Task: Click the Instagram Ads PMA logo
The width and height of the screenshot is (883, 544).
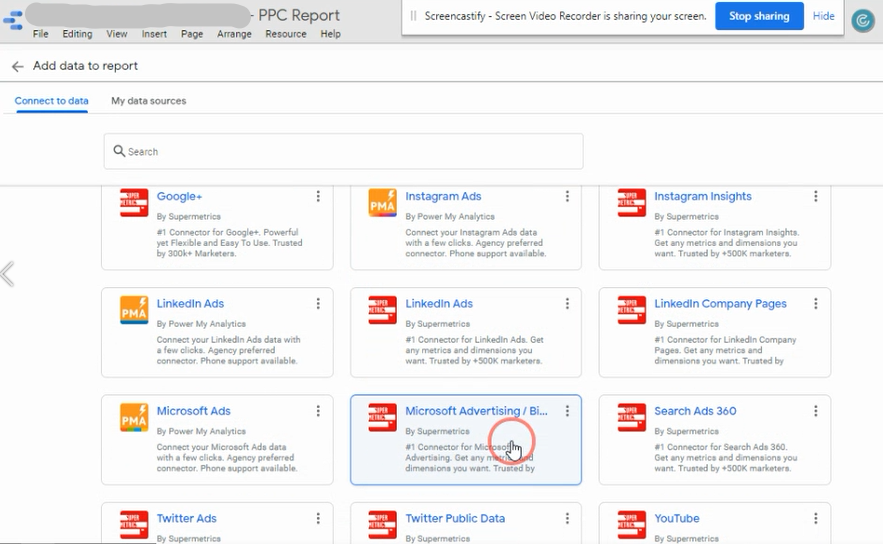Action: (382, 203)
